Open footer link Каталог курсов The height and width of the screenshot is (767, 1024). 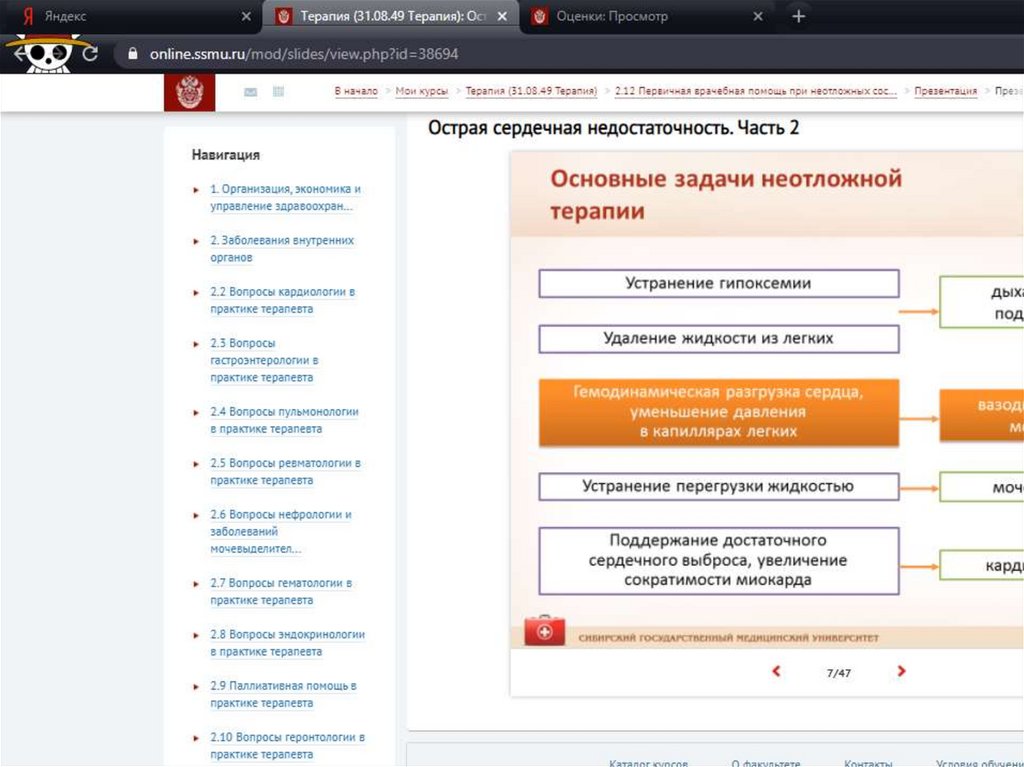[x=648, y=762]
